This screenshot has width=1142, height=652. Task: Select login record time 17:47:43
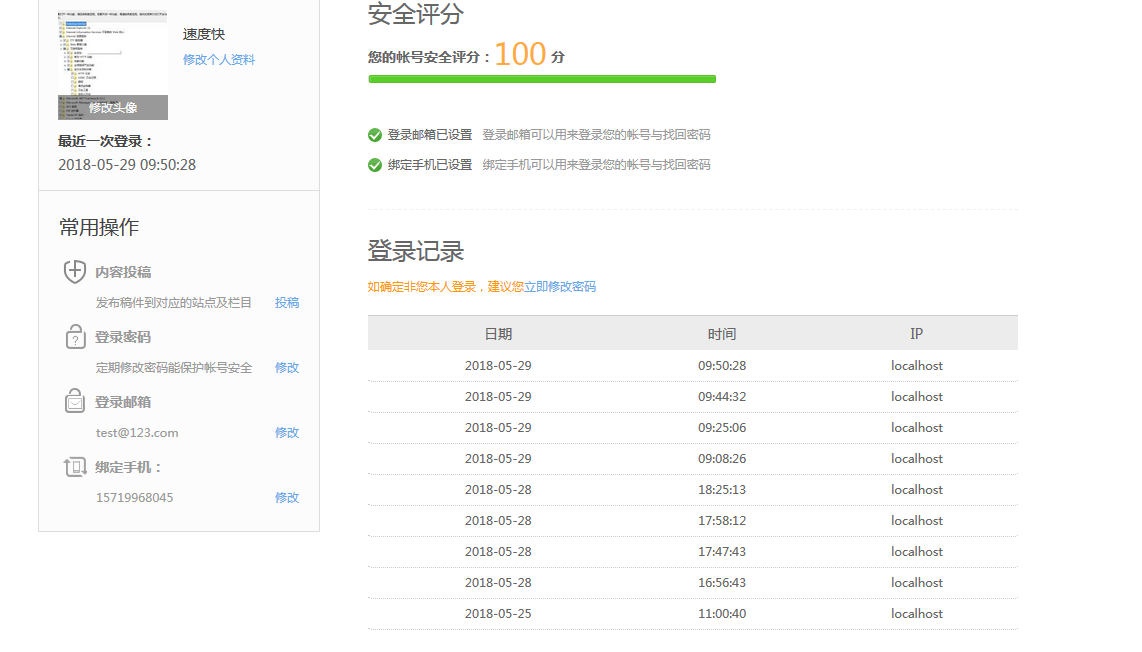click(x=722, y=551)
